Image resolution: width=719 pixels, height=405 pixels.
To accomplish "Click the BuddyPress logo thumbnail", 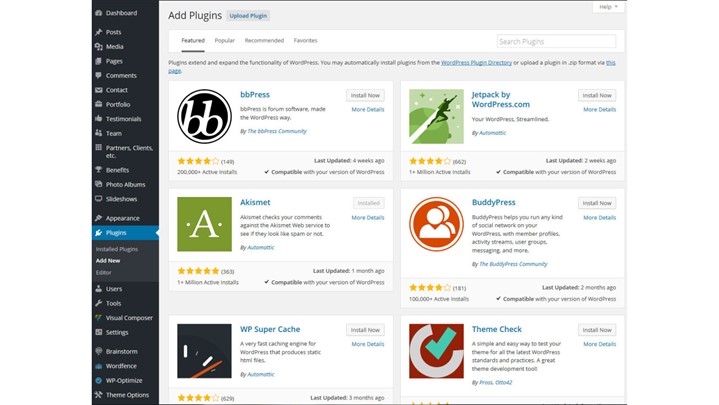I will tap(436, 224).
